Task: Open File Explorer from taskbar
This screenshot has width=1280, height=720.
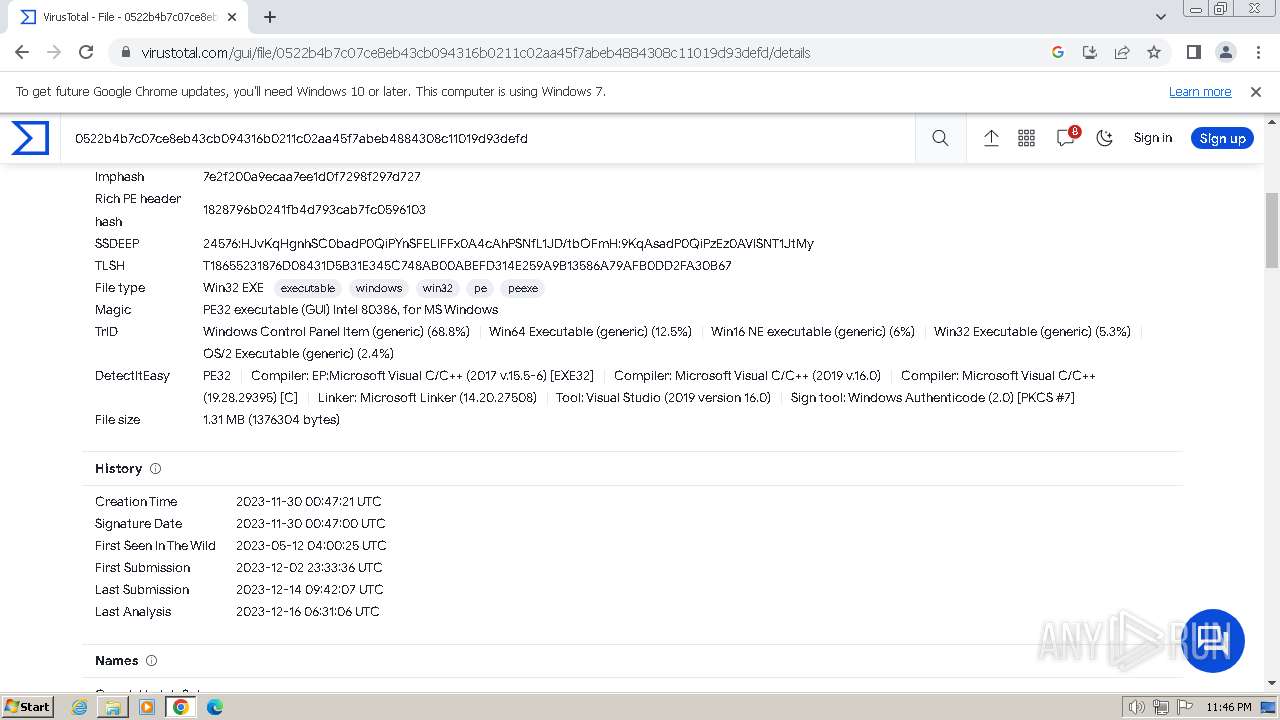Action: click(x=113, y=707)
